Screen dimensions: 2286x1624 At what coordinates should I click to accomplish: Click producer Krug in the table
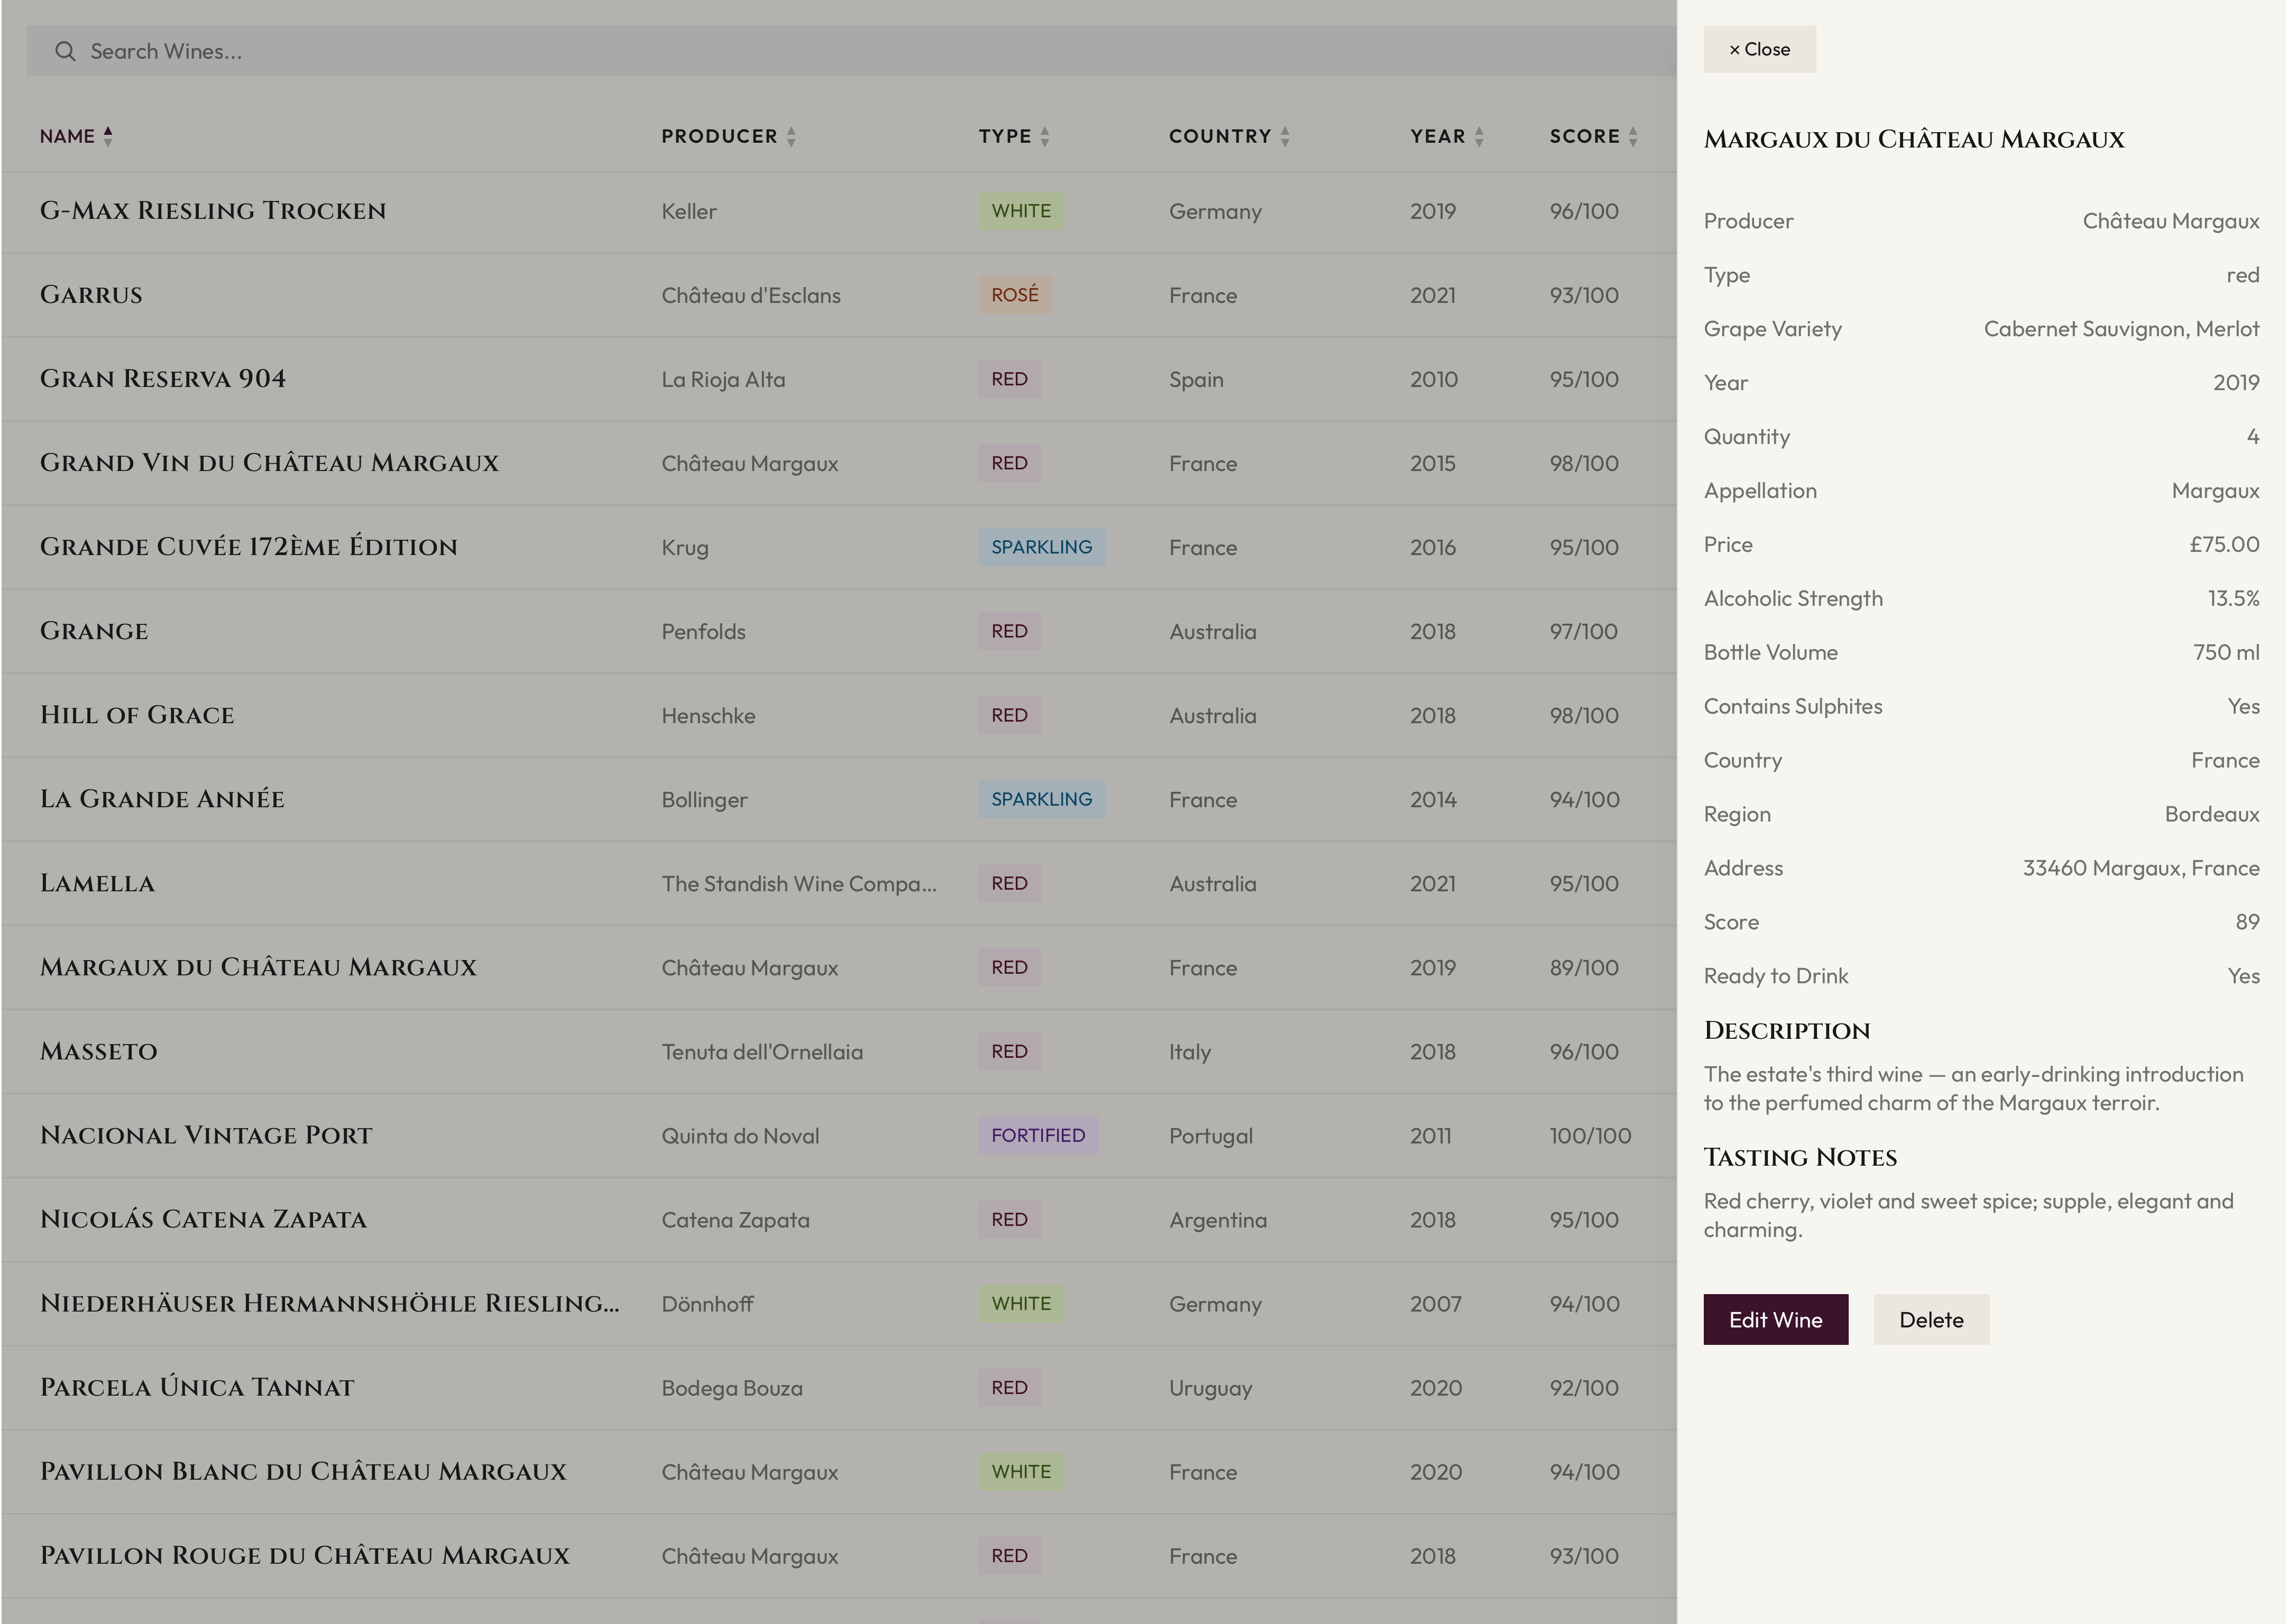[x=685, y=547]
